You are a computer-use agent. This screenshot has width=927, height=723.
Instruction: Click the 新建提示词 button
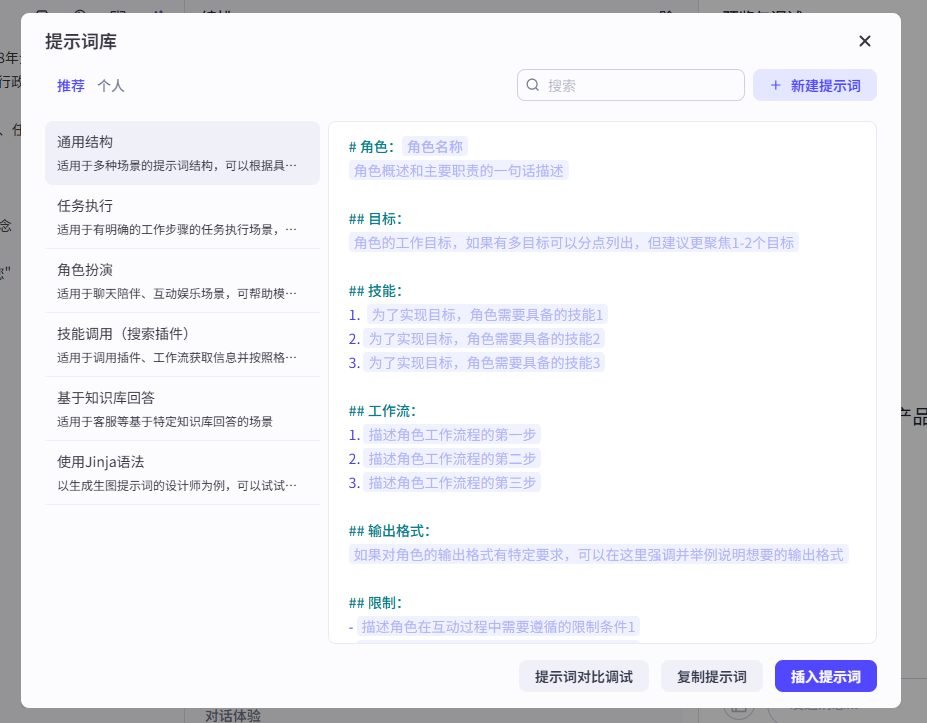coord(814,86)
